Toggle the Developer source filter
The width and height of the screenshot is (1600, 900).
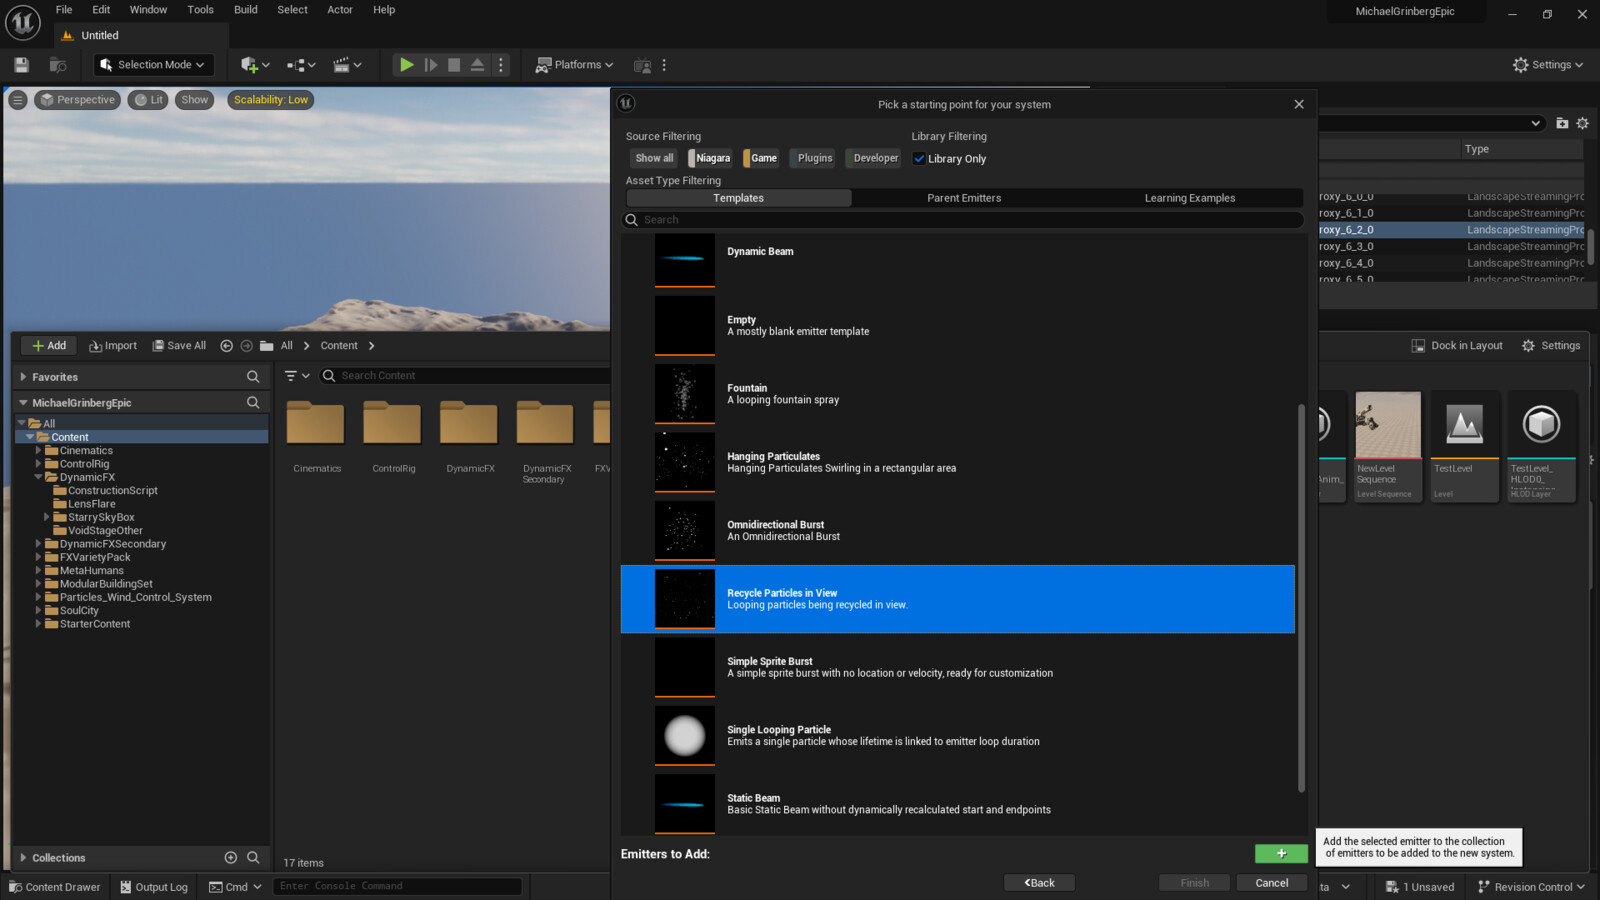(x=874, y=158)
